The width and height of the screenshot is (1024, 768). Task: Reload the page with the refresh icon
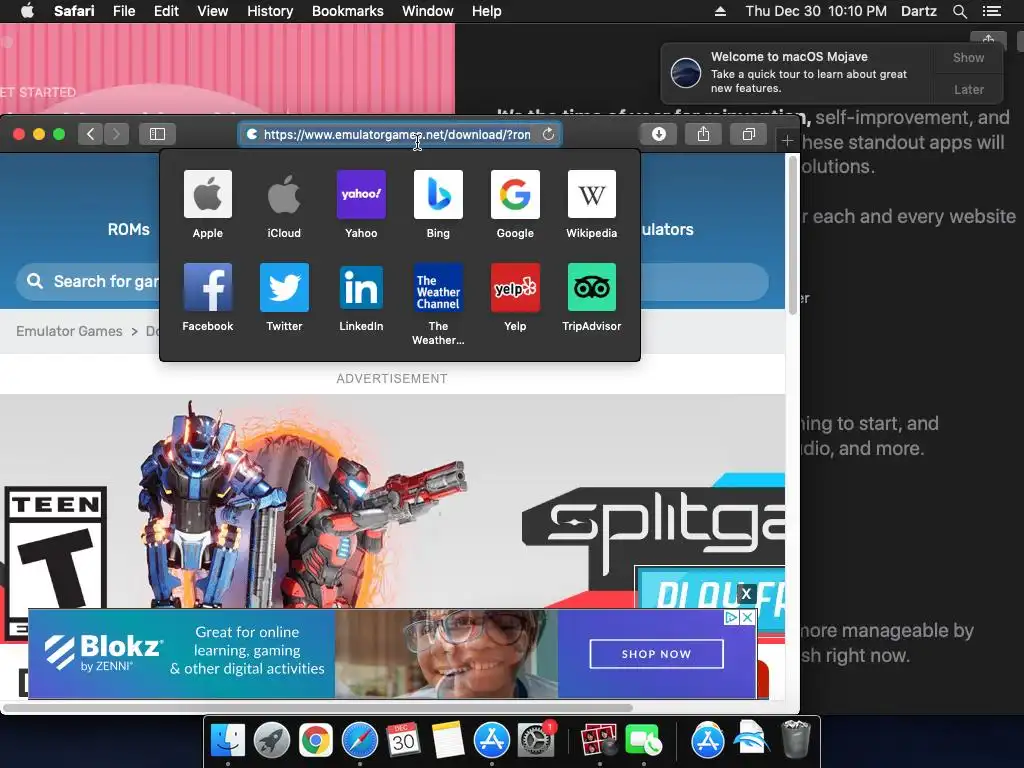pos(549,134)
